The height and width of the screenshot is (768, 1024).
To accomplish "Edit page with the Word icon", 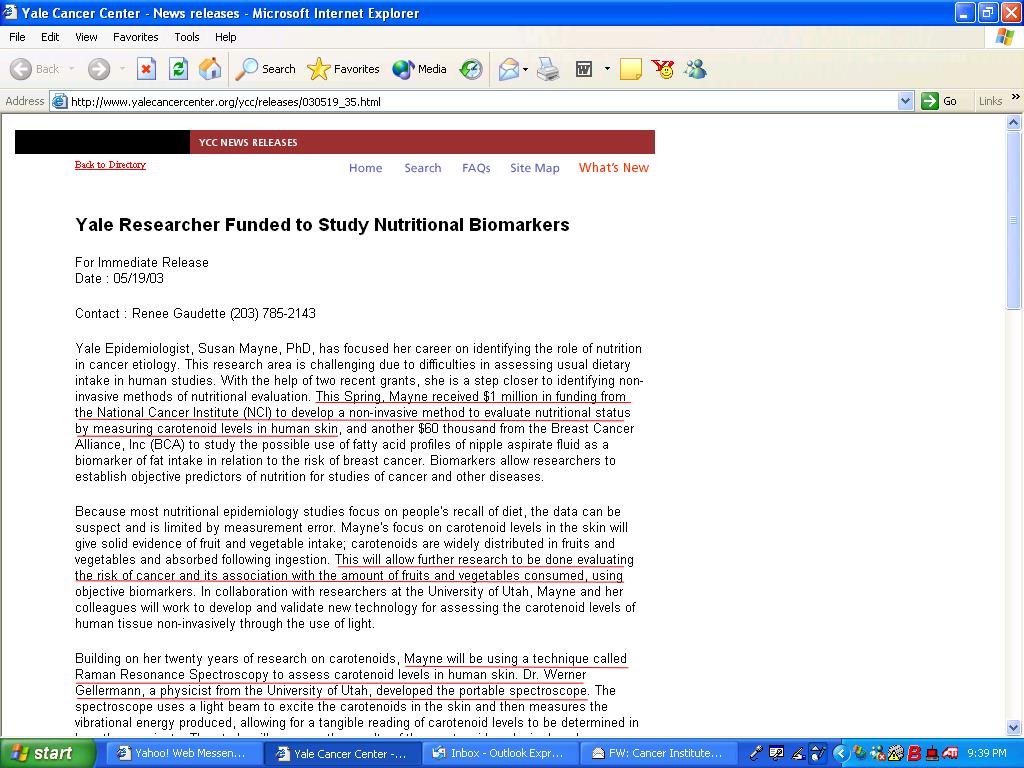I will [584, 69].
